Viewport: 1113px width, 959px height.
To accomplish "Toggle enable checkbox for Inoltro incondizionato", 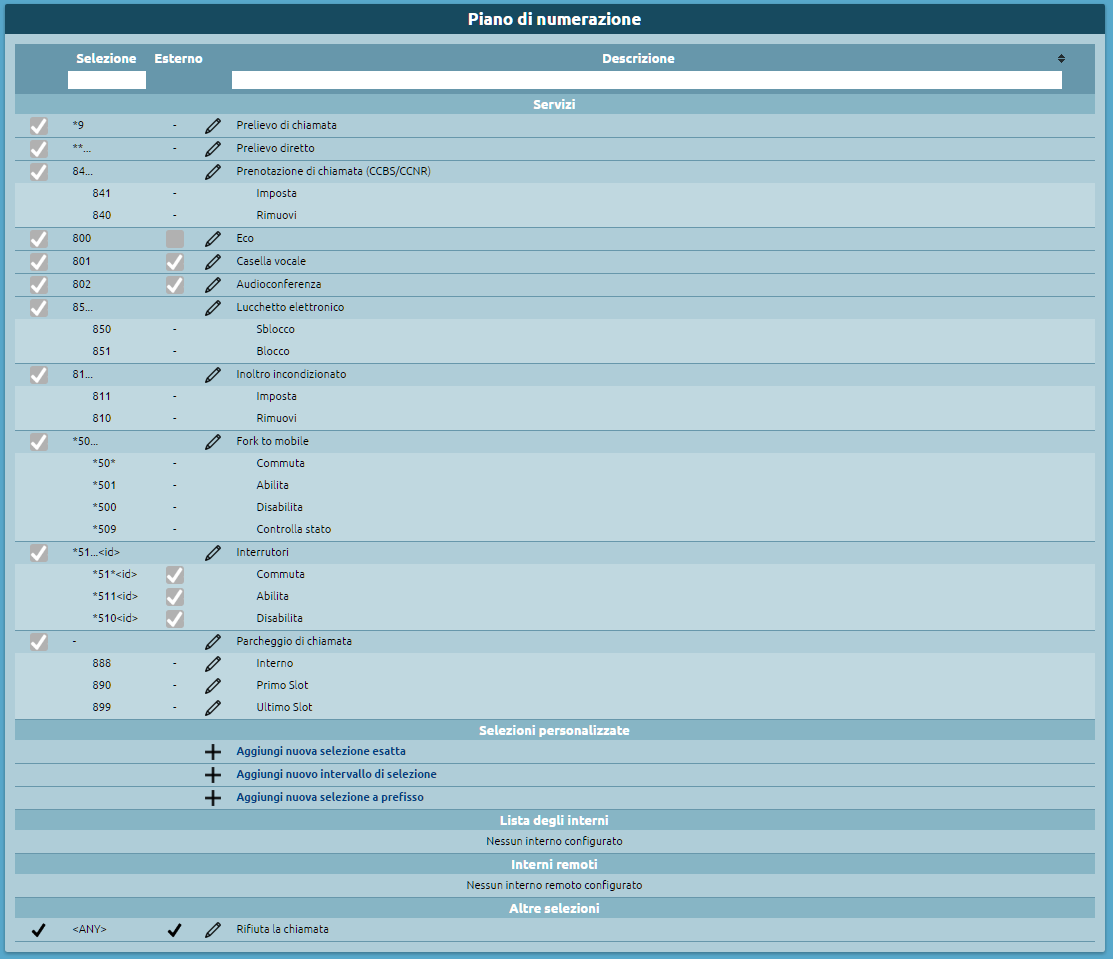I will click(38, 375).
